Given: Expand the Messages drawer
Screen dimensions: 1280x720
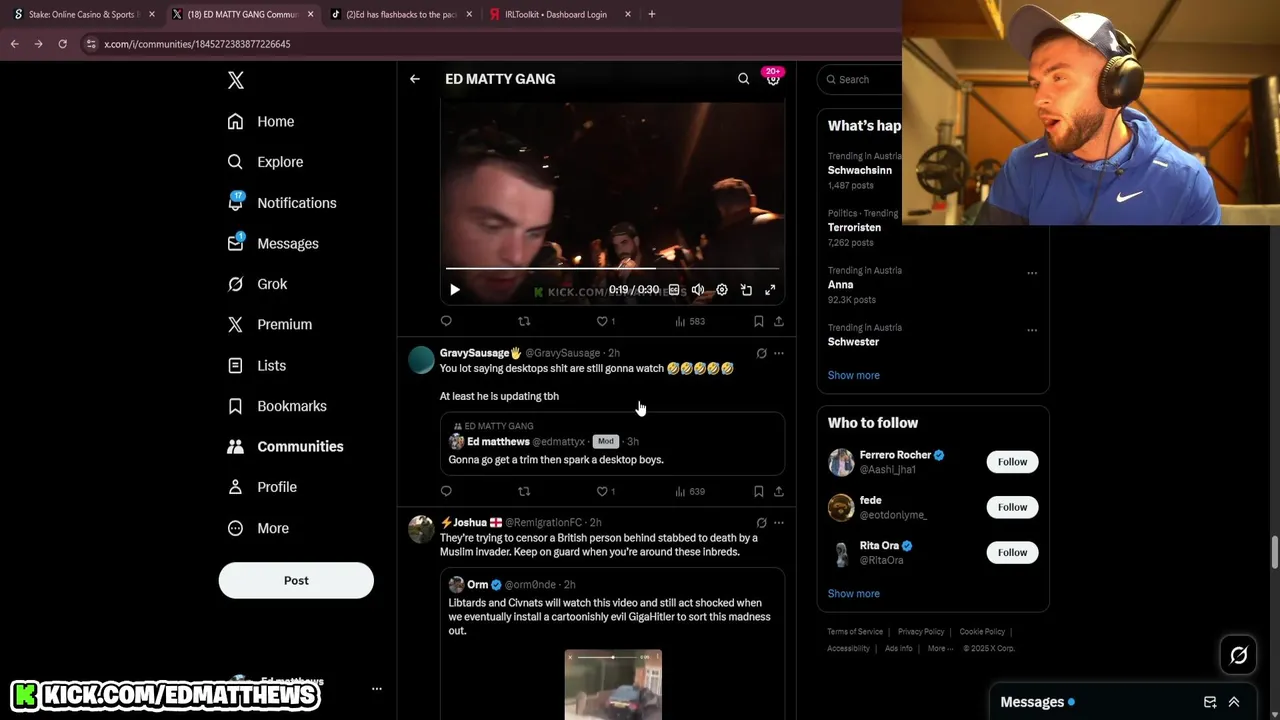Looking at the screenshot, I should [1234, 702].
